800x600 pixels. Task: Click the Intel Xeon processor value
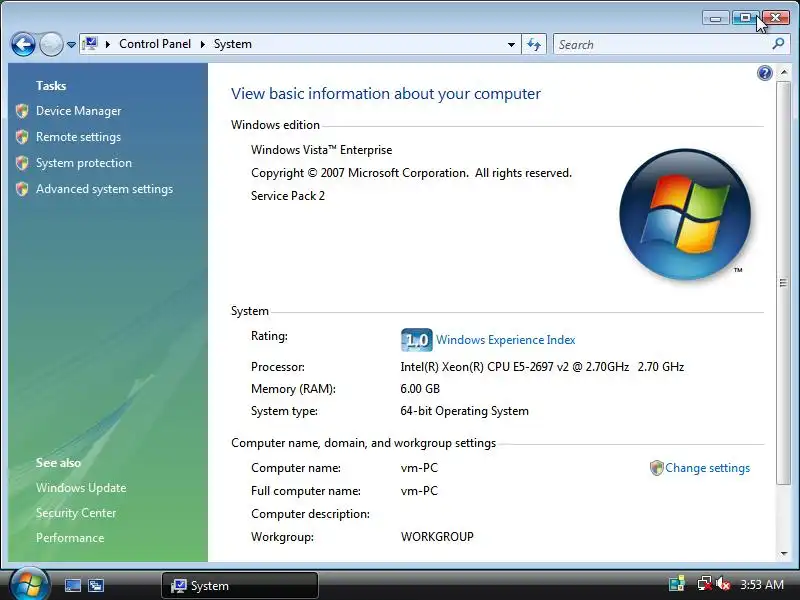542,367
